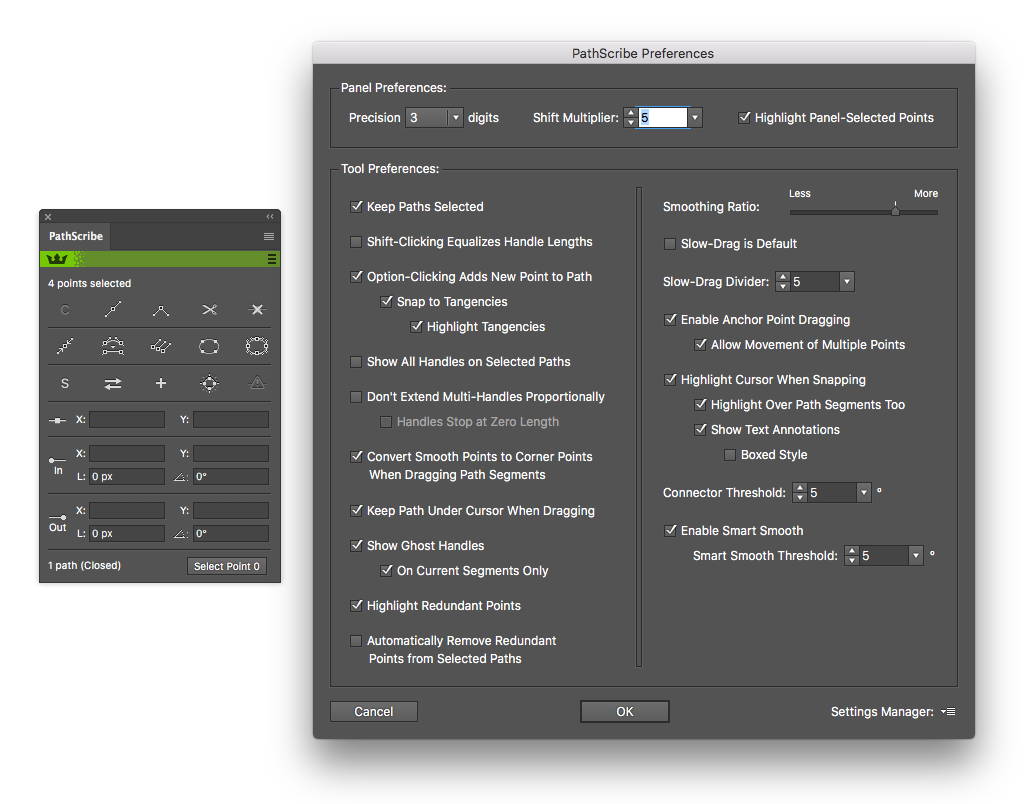This screenshot has width=1028, height=804.
Task: Click the Out handle angle icon
Action: [x=181, y=534]
